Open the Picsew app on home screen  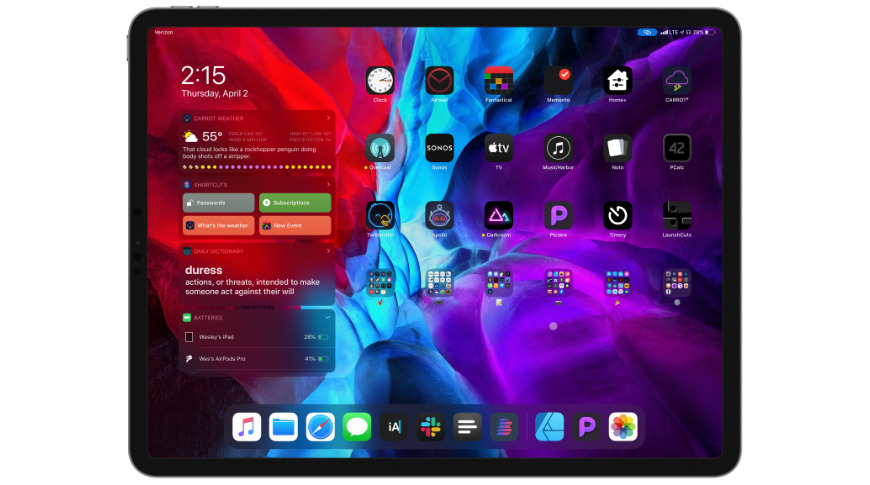[x=558, y=215]
